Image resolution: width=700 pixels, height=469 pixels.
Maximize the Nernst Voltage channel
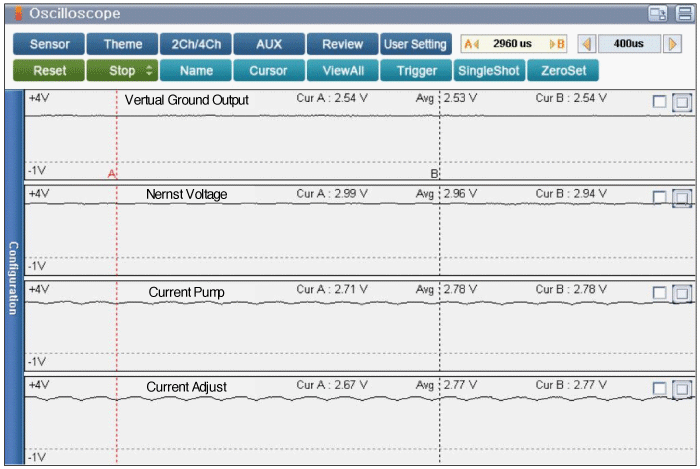682,198
